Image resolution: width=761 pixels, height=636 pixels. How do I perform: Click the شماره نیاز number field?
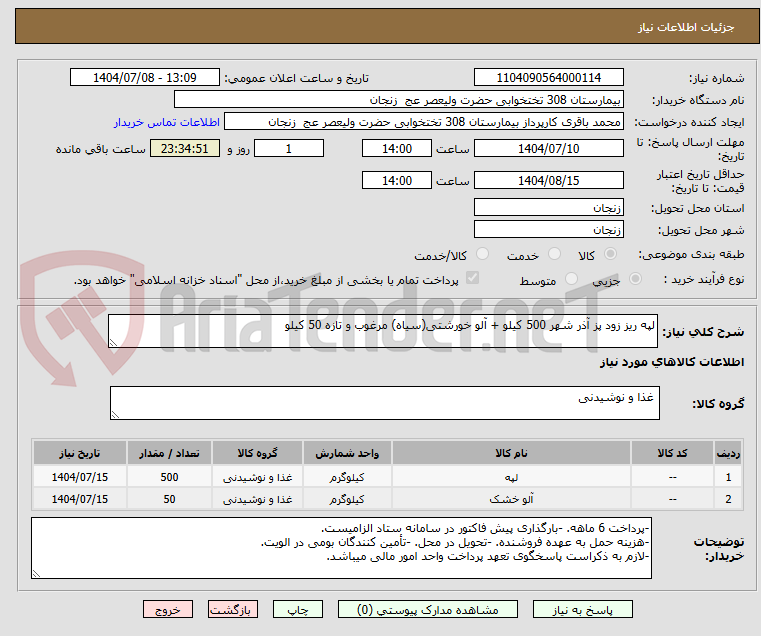click(x=548, y=78)
